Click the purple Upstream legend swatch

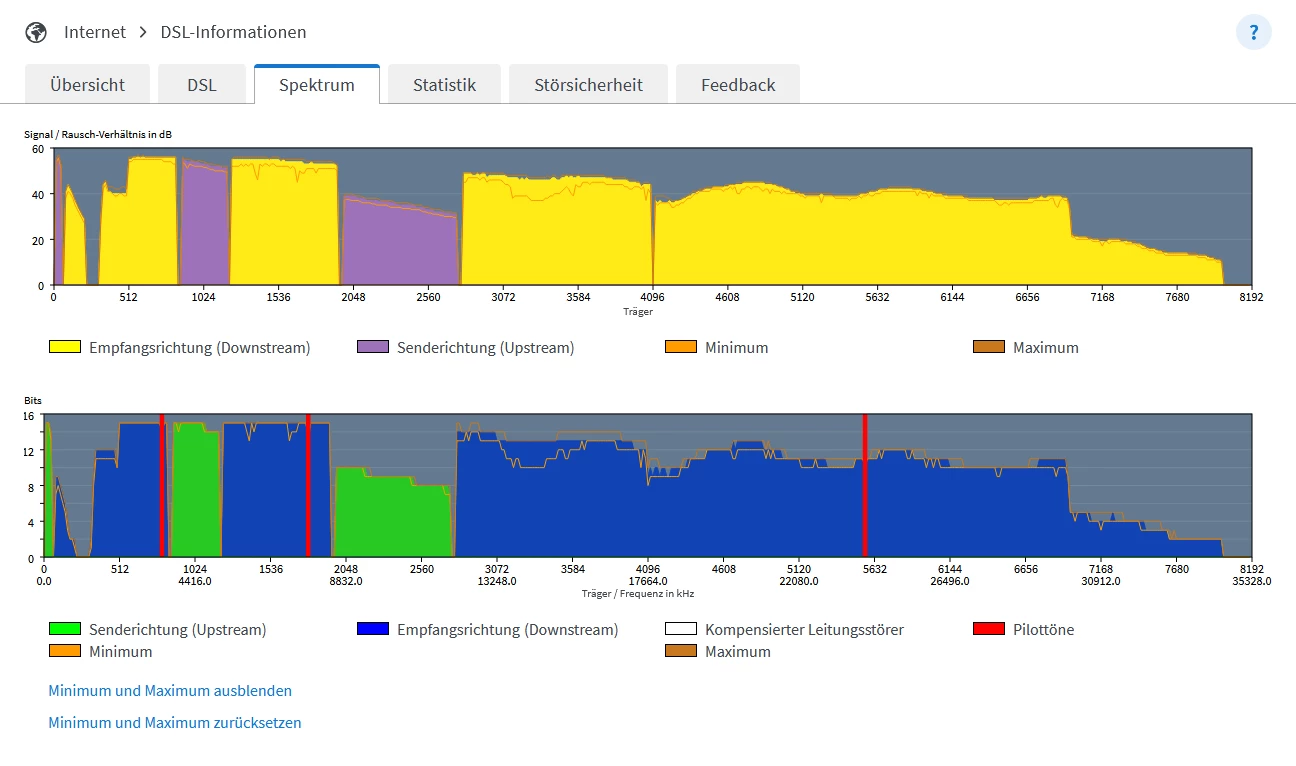tap(373, 348)
